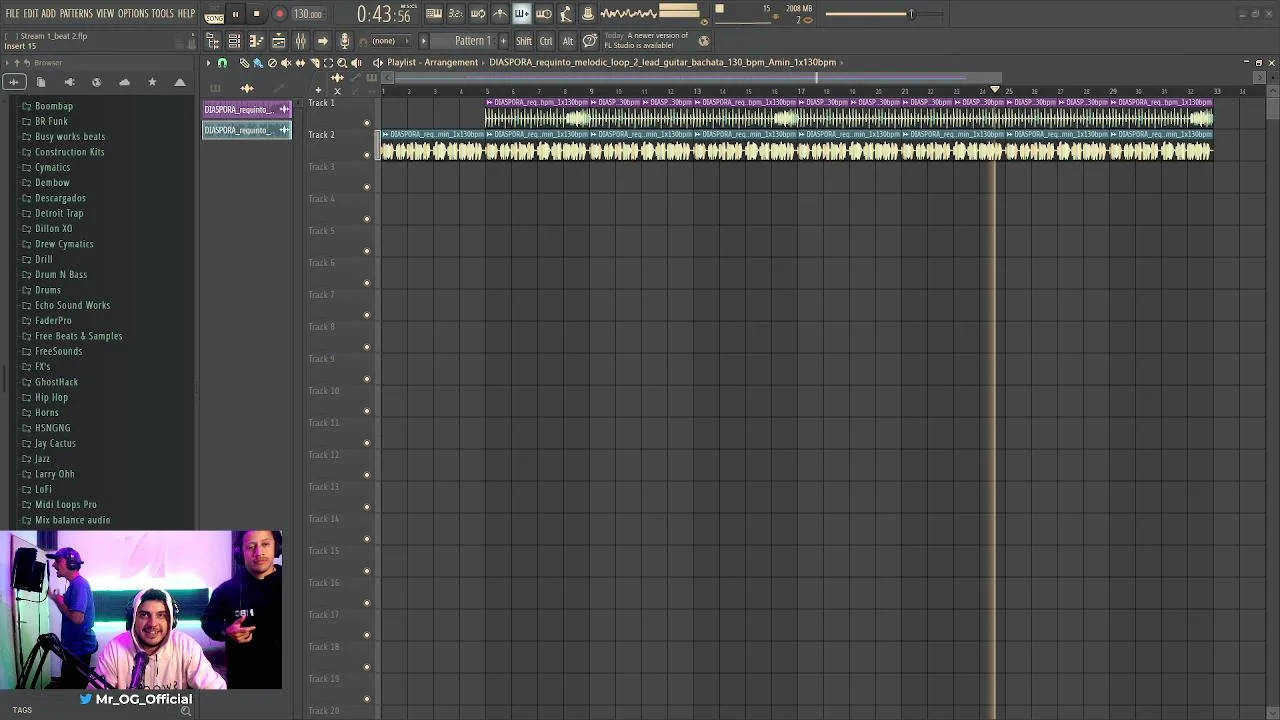Show the plugin database icon in Browser
1280x720 pixels.
point(69,82)
